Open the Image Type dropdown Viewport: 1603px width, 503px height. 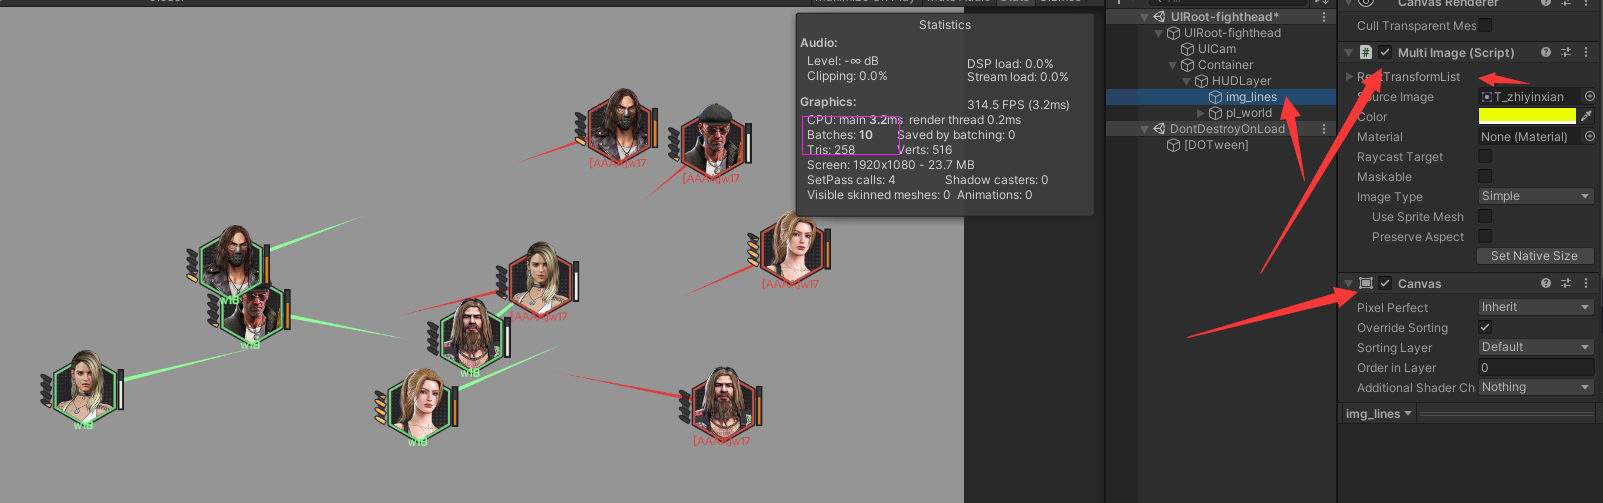pyautogui.click(x=1535, y=196)
